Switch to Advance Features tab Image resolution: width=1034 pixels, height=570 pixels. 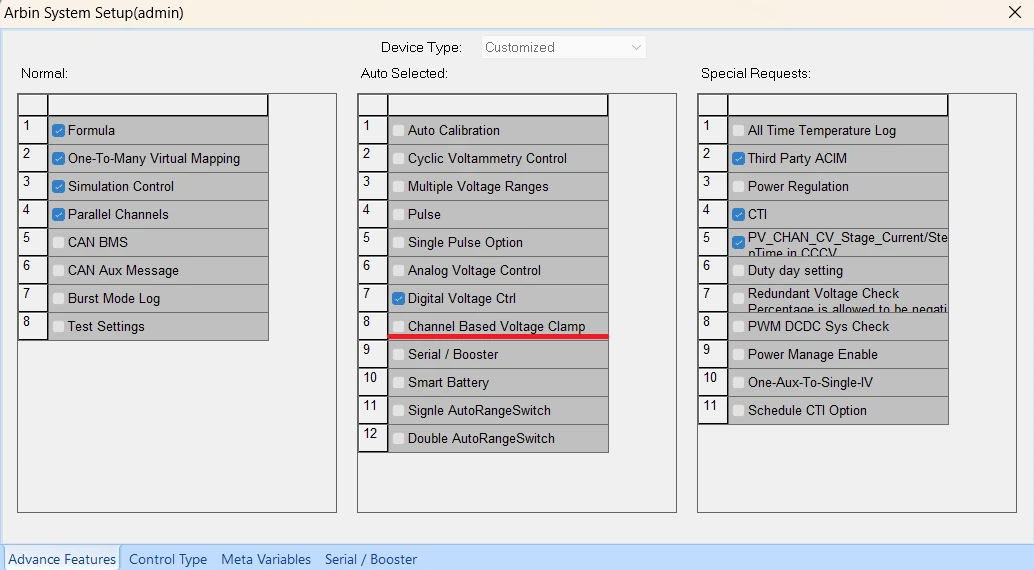[x=62, y=559]
